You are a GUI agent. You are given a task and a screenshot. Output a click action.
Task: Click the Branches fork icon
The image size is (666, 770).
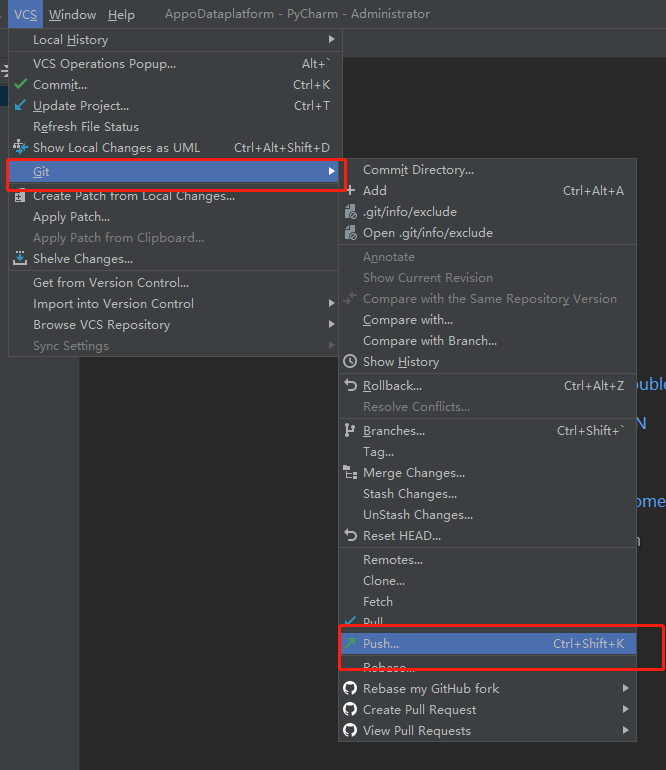click(x=350, y=430)
